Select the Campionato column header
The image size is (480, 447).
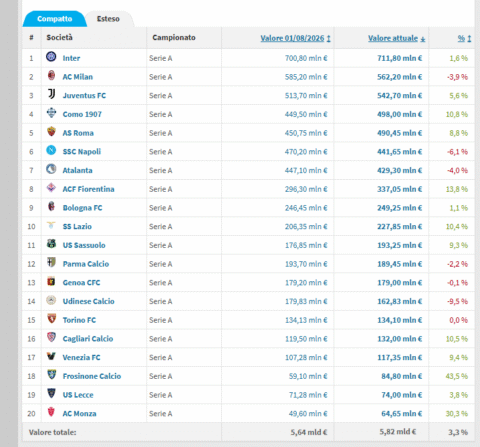pos(174,37)
